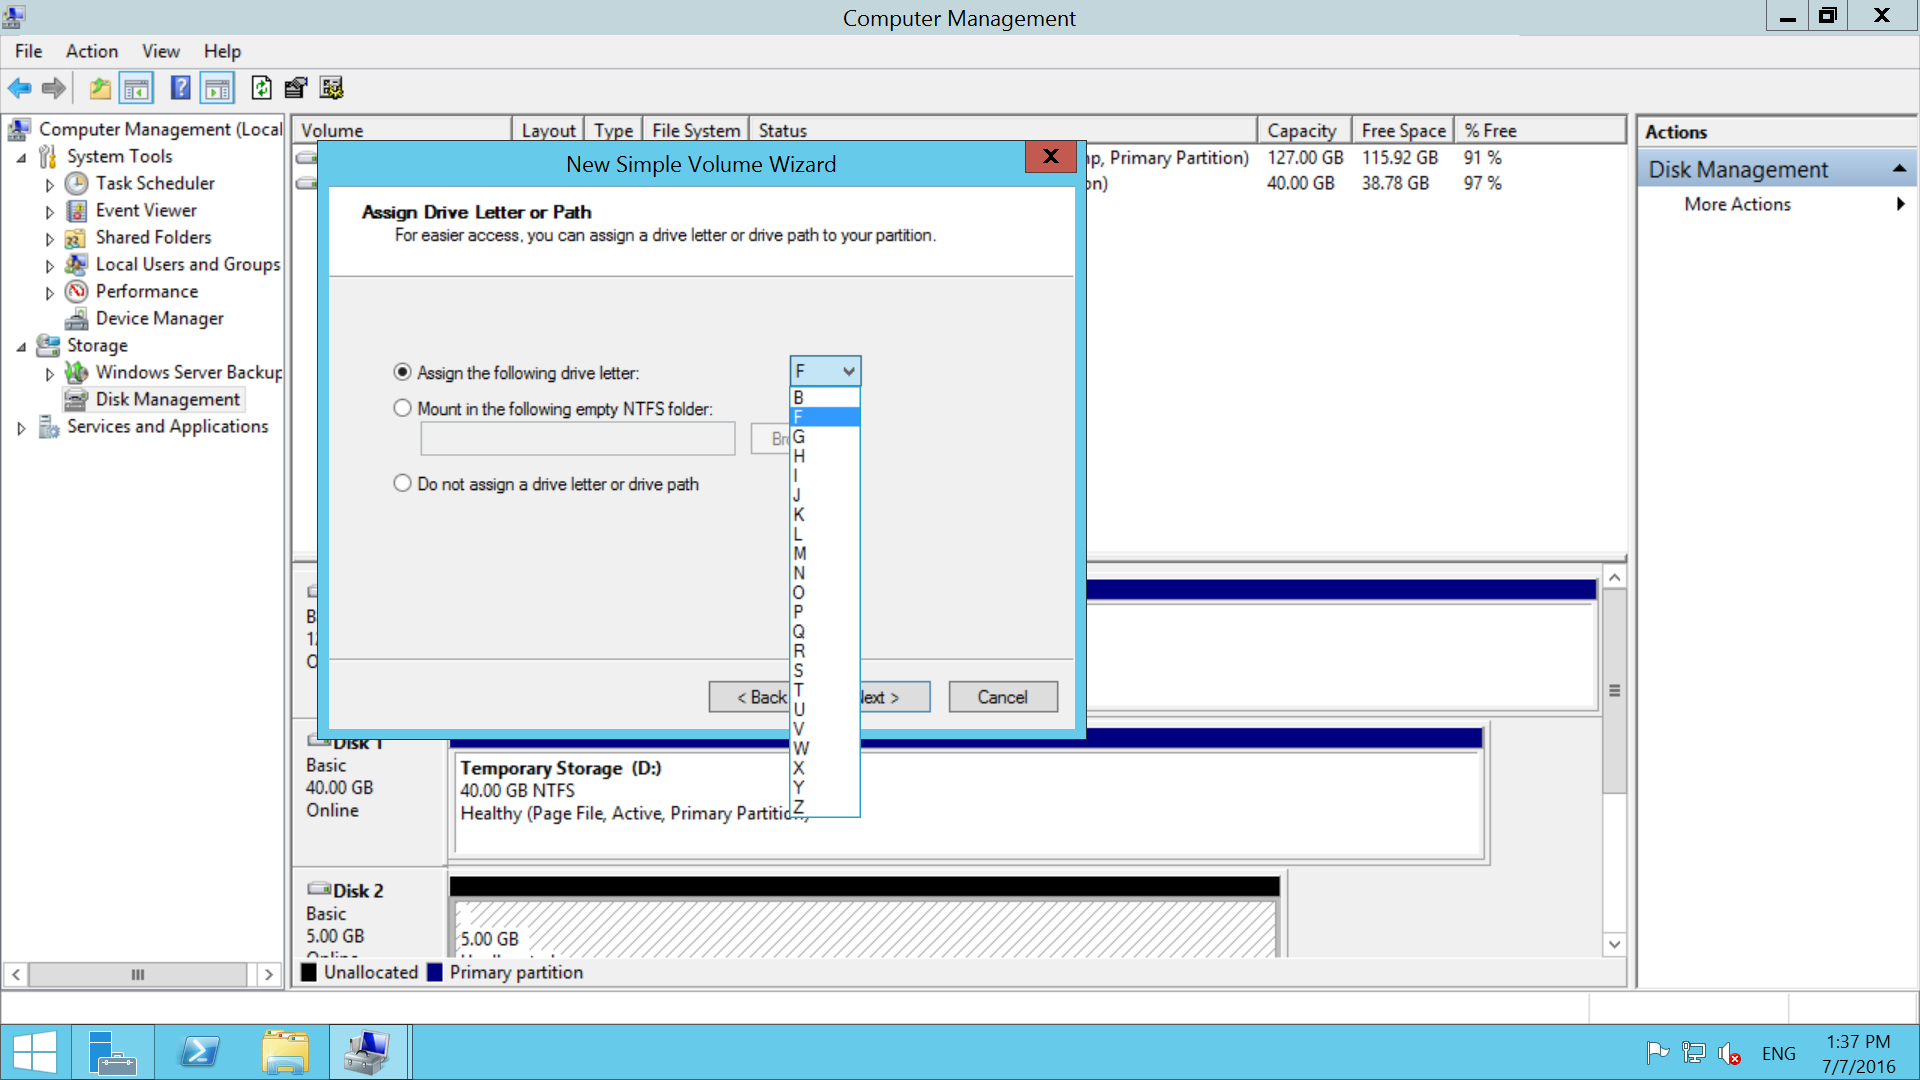Viewport: 1920px width, 1080px height.
Task: Collapse the Disk Management actions section
Action: [1898, 169]
